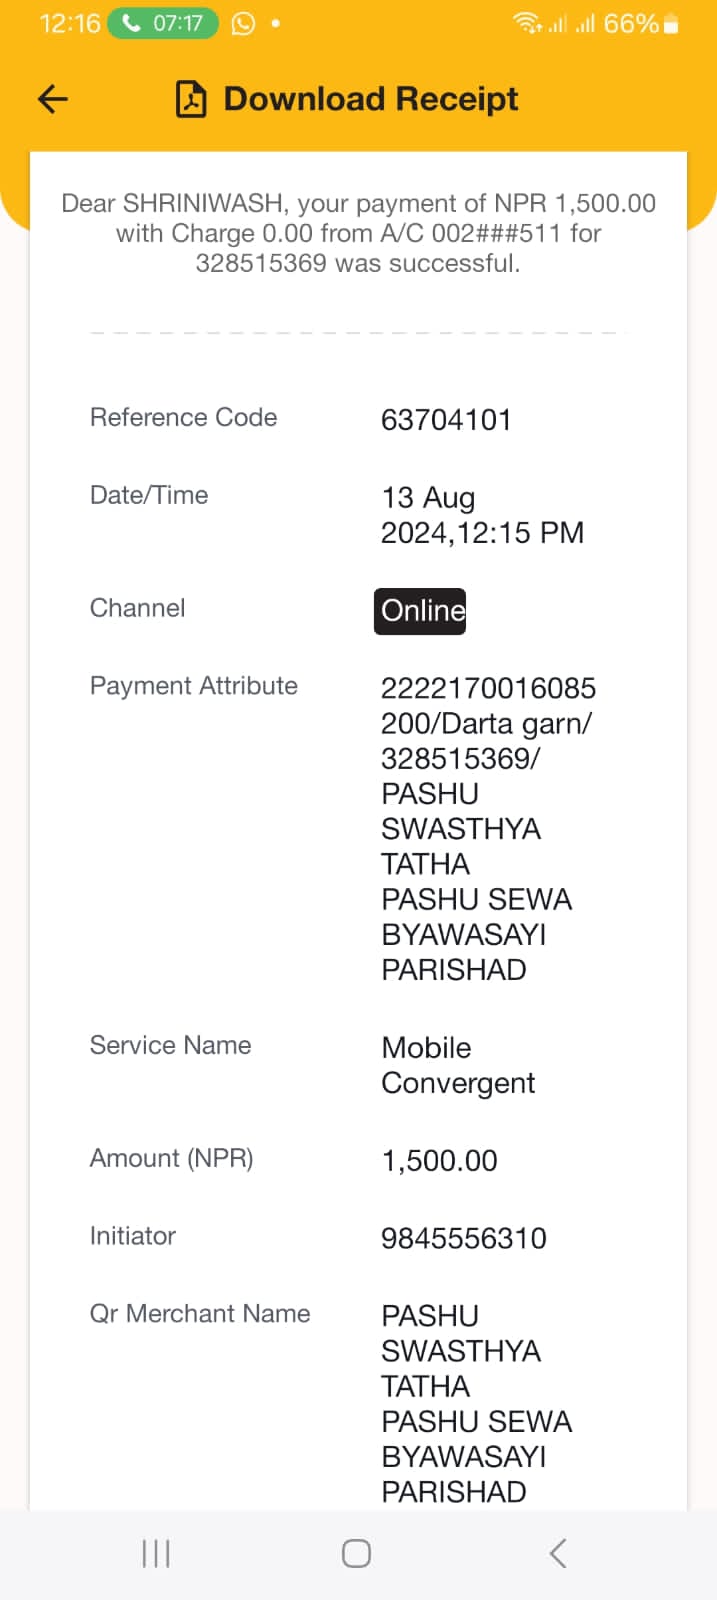Open recent apps navigation button
Viewport: 717px width, 1600px height.
pyautogui.click(x=156, y=1553)
